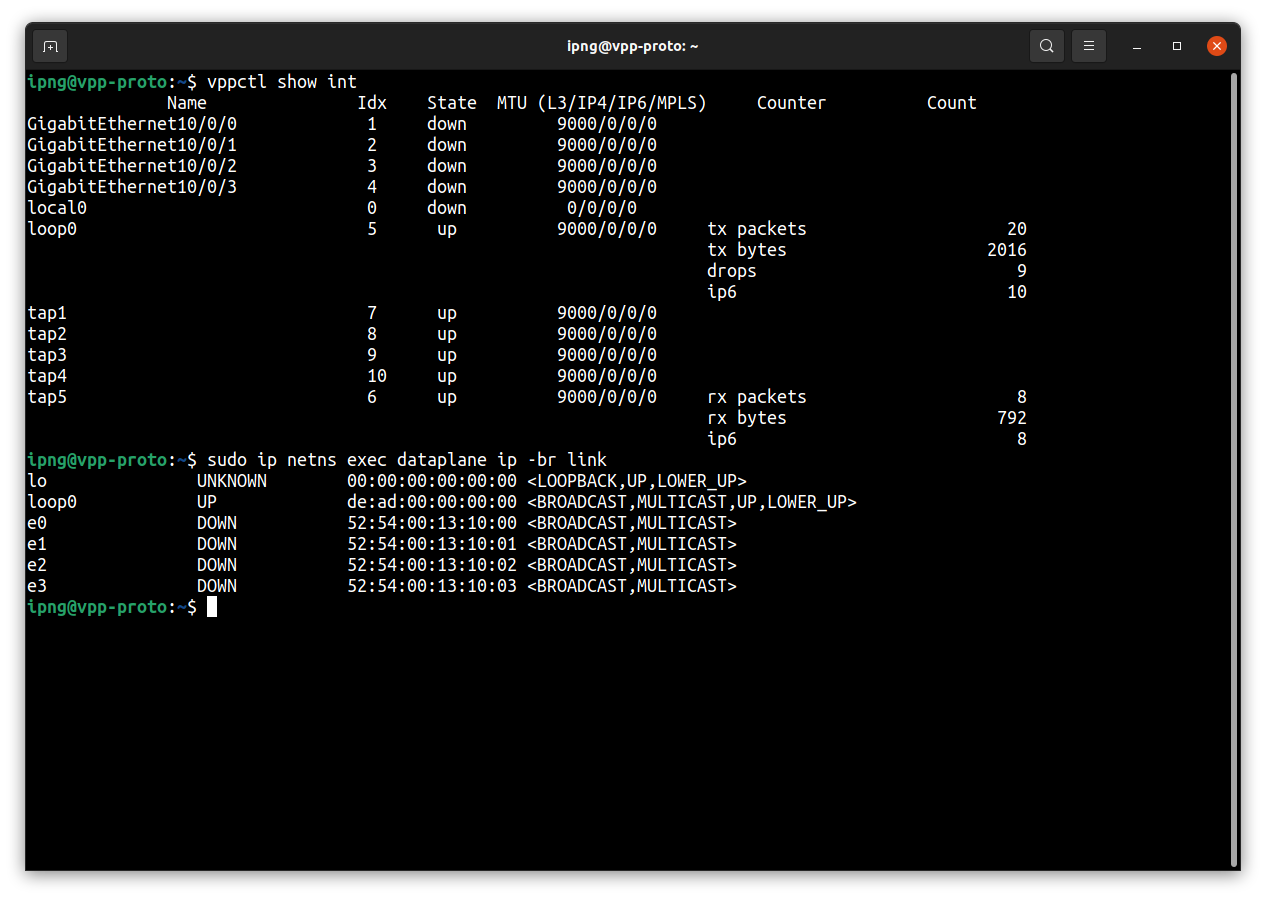The height and width of the screenshot is (899, 1266).
Task: Click the GigabitEthernet10/0/0 interface name
Action: point(132,124)
